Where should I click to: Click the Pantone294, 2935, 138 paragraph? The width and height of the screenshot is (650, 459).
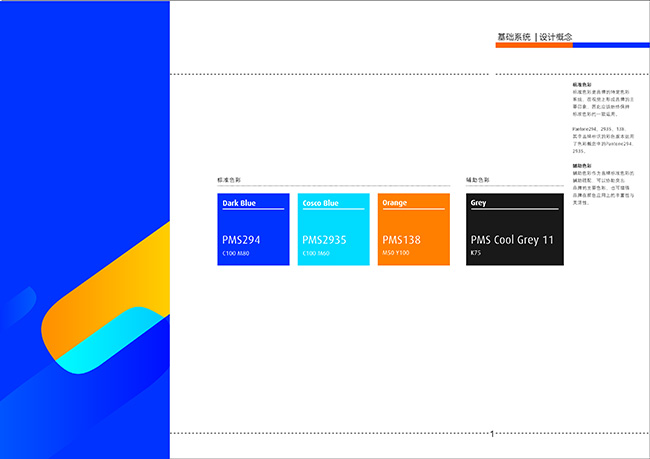click(x=598, y=144)
